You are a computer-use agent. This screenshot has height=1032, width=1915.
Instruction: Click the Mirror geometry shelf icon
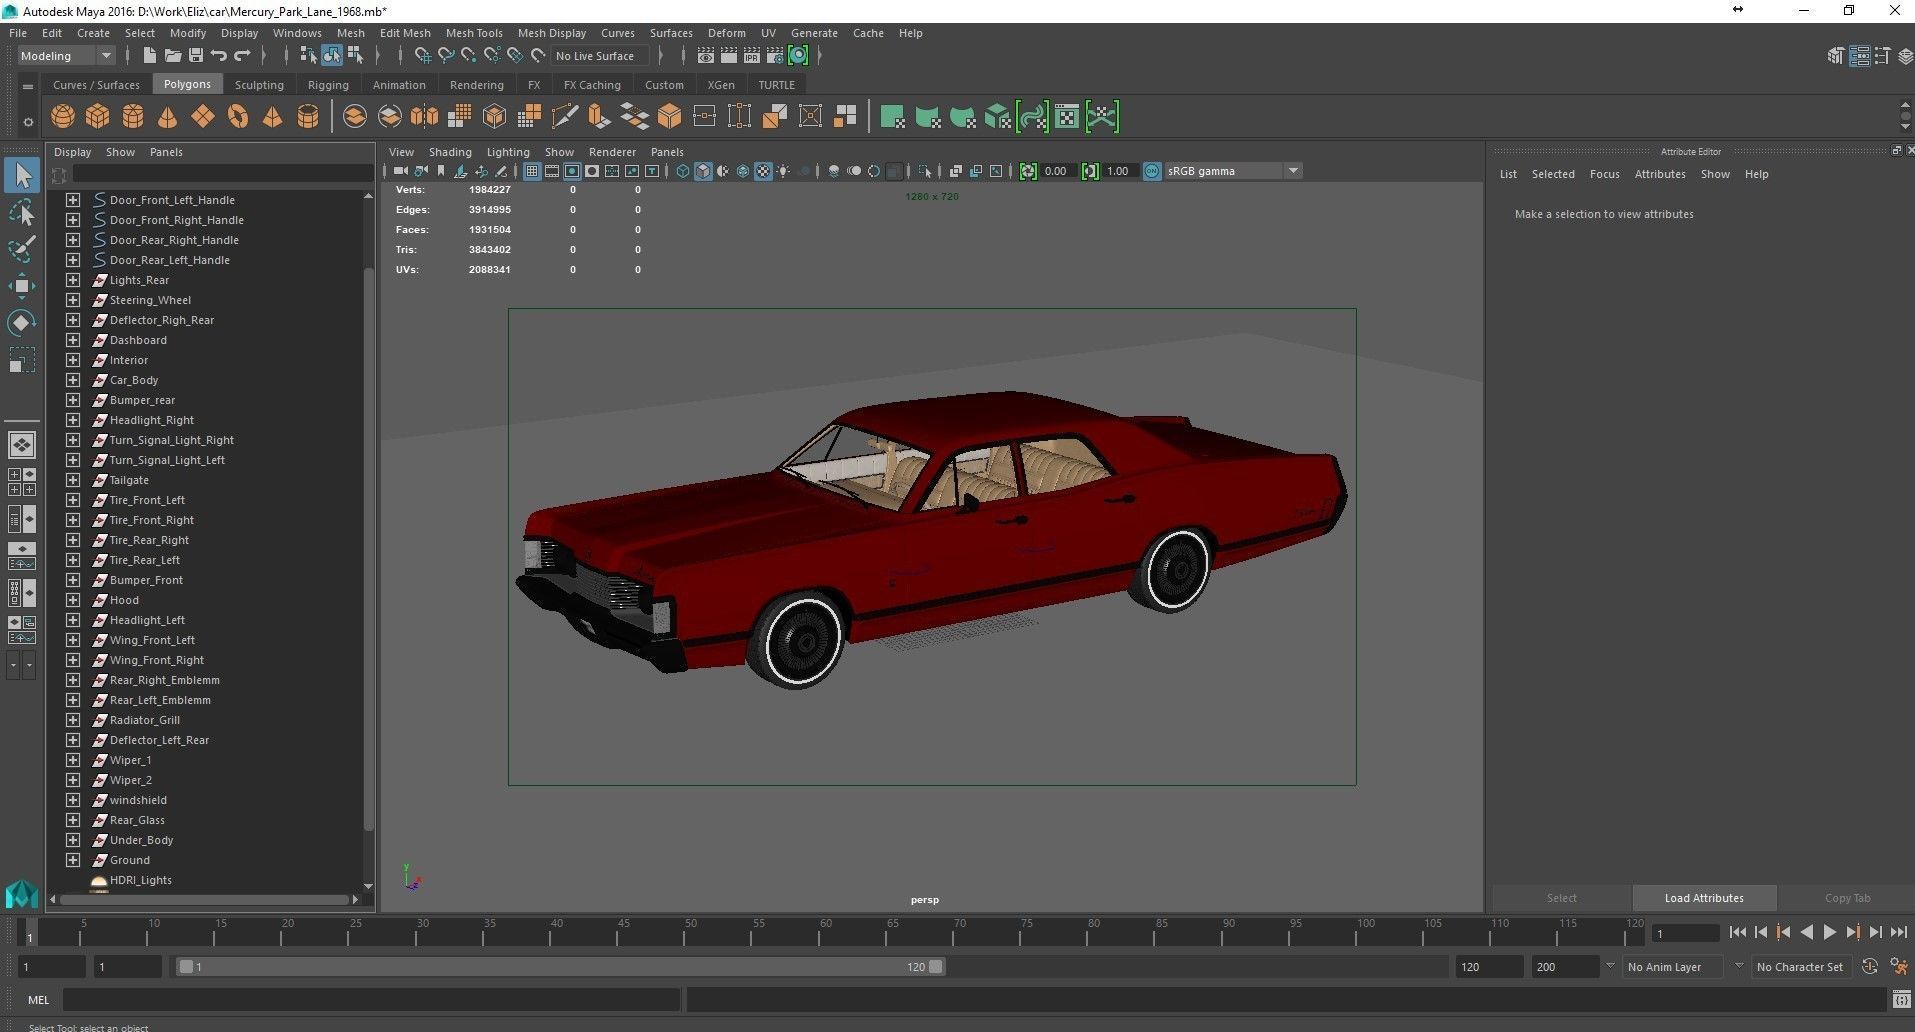(x=424, y=117)
